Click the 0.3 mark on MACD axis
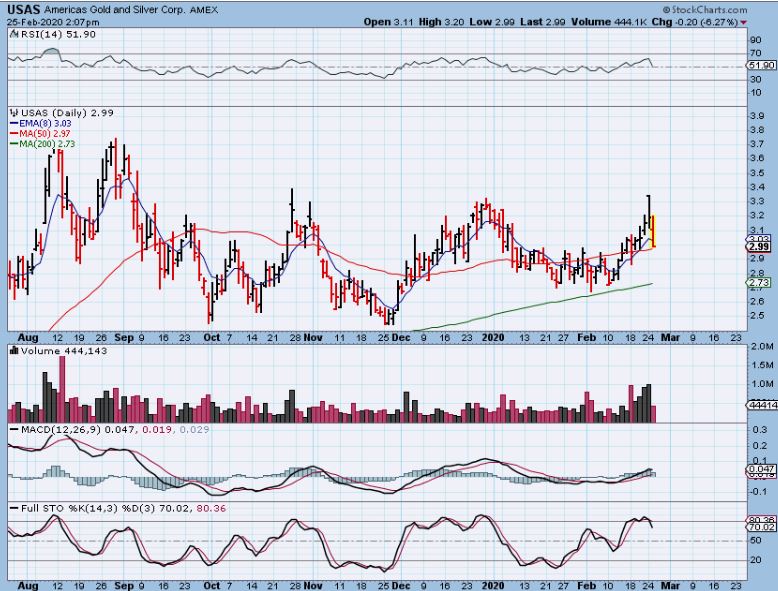The height and width of the screenshot is (591, 778). [760, 430]
